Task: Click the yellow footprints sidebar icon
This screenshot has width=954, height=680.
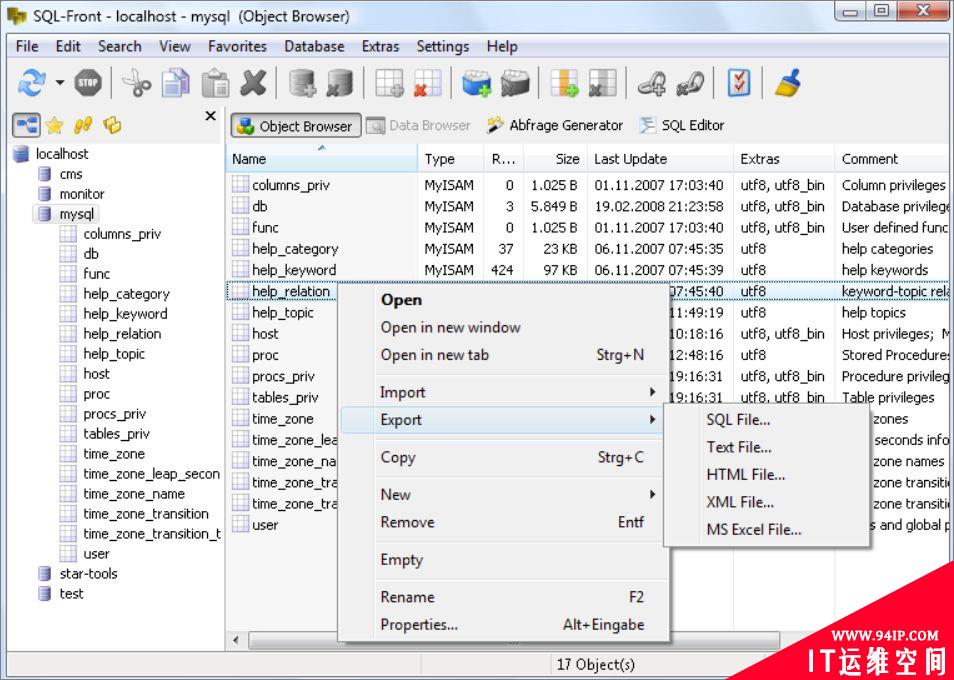Action: pyautogui.click(x=83, y=125)
